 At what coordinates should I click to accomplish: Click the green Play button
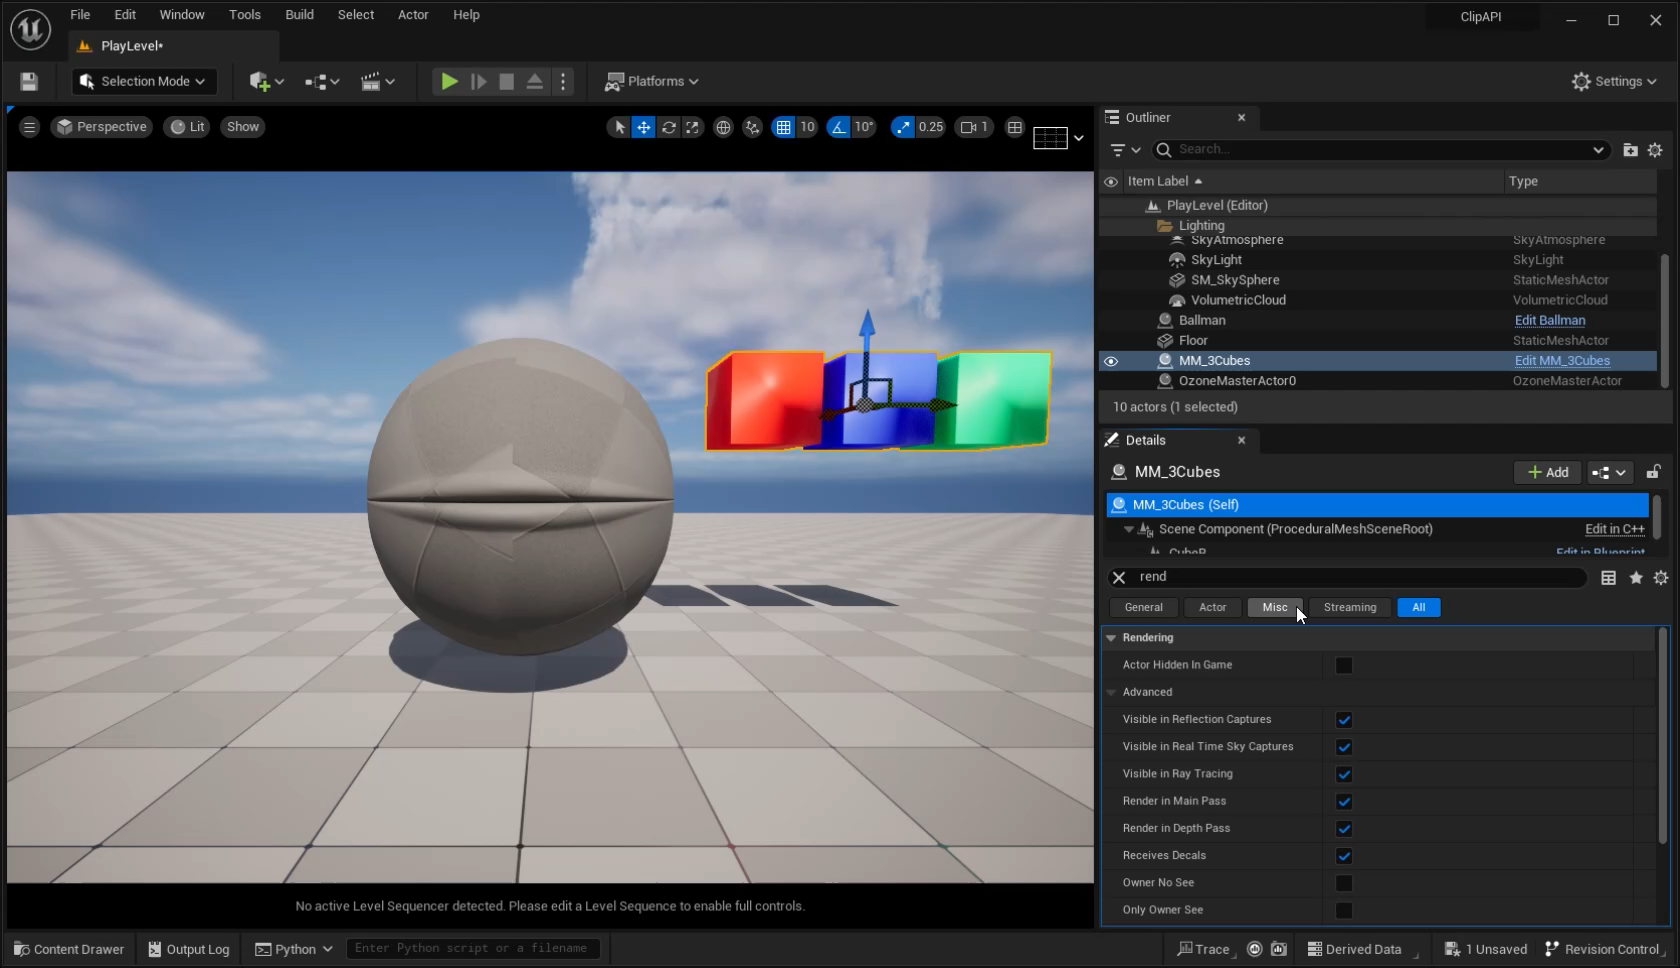(x=449, y=82)
